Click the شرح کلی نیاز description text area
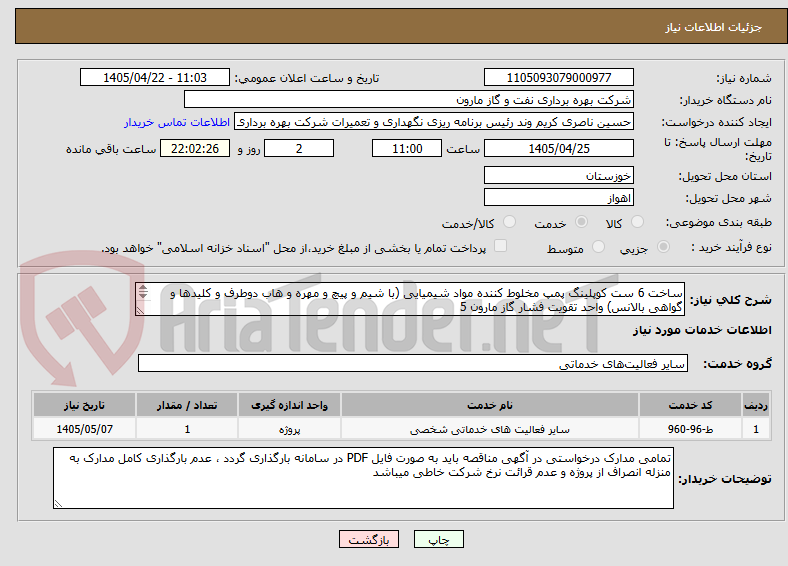The width and height of the screenshot is (788, 566). click(x=410, y=299)
